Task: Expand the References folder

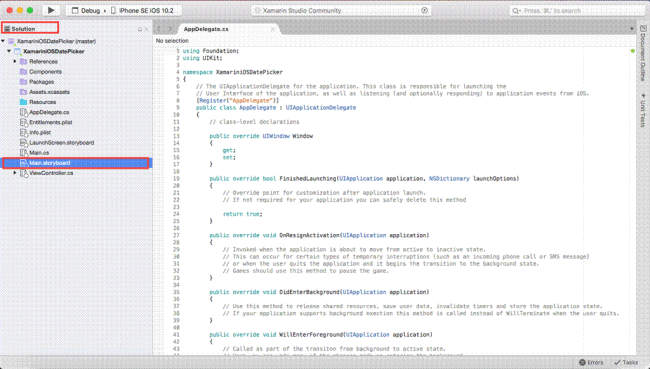Action: 15,61
